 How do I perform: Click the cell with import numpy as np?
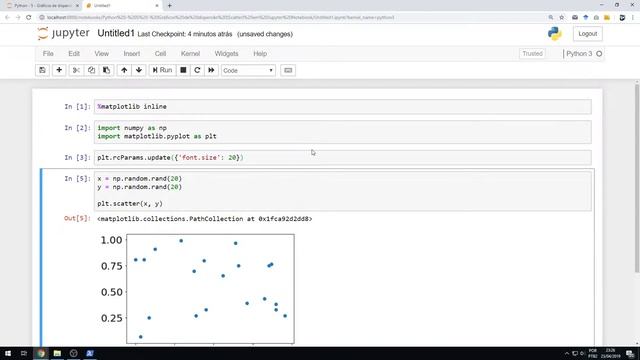pos(342,132)
